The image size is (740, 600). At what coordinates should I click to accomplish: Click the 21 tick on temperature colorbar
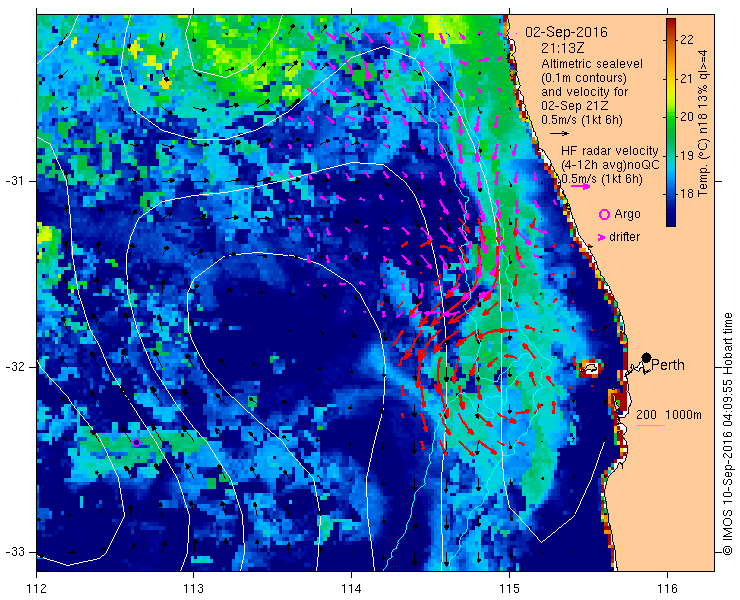tap(687, 78)
